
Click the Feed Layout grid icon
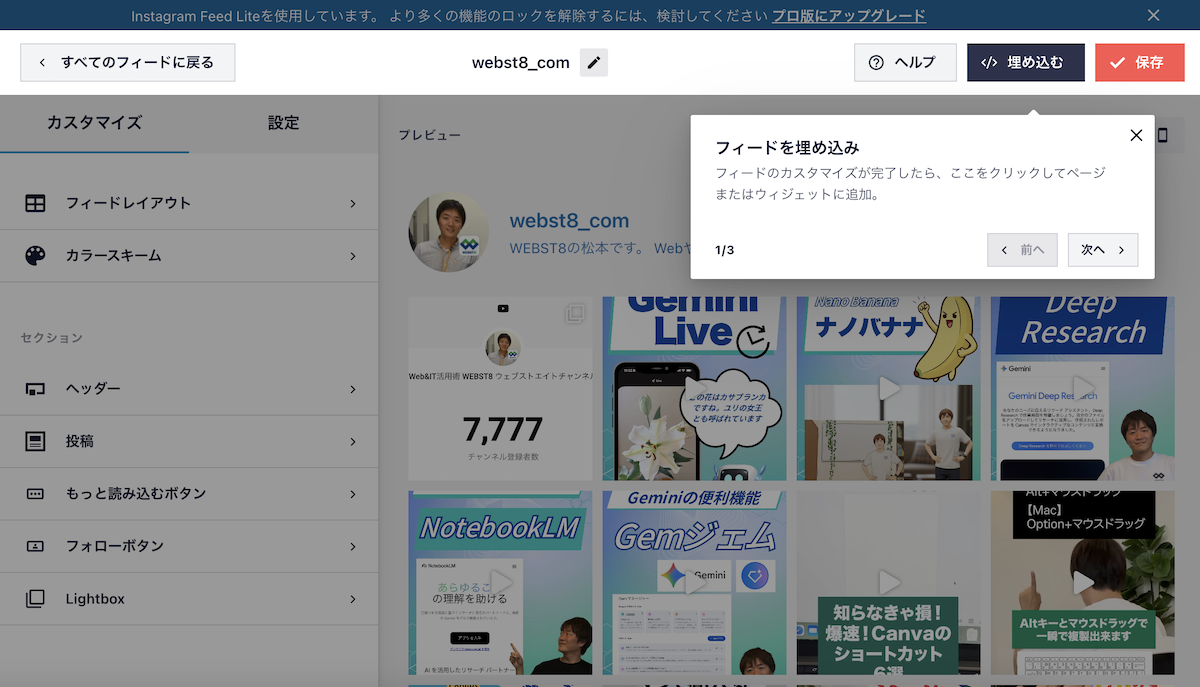coord(35,203)
